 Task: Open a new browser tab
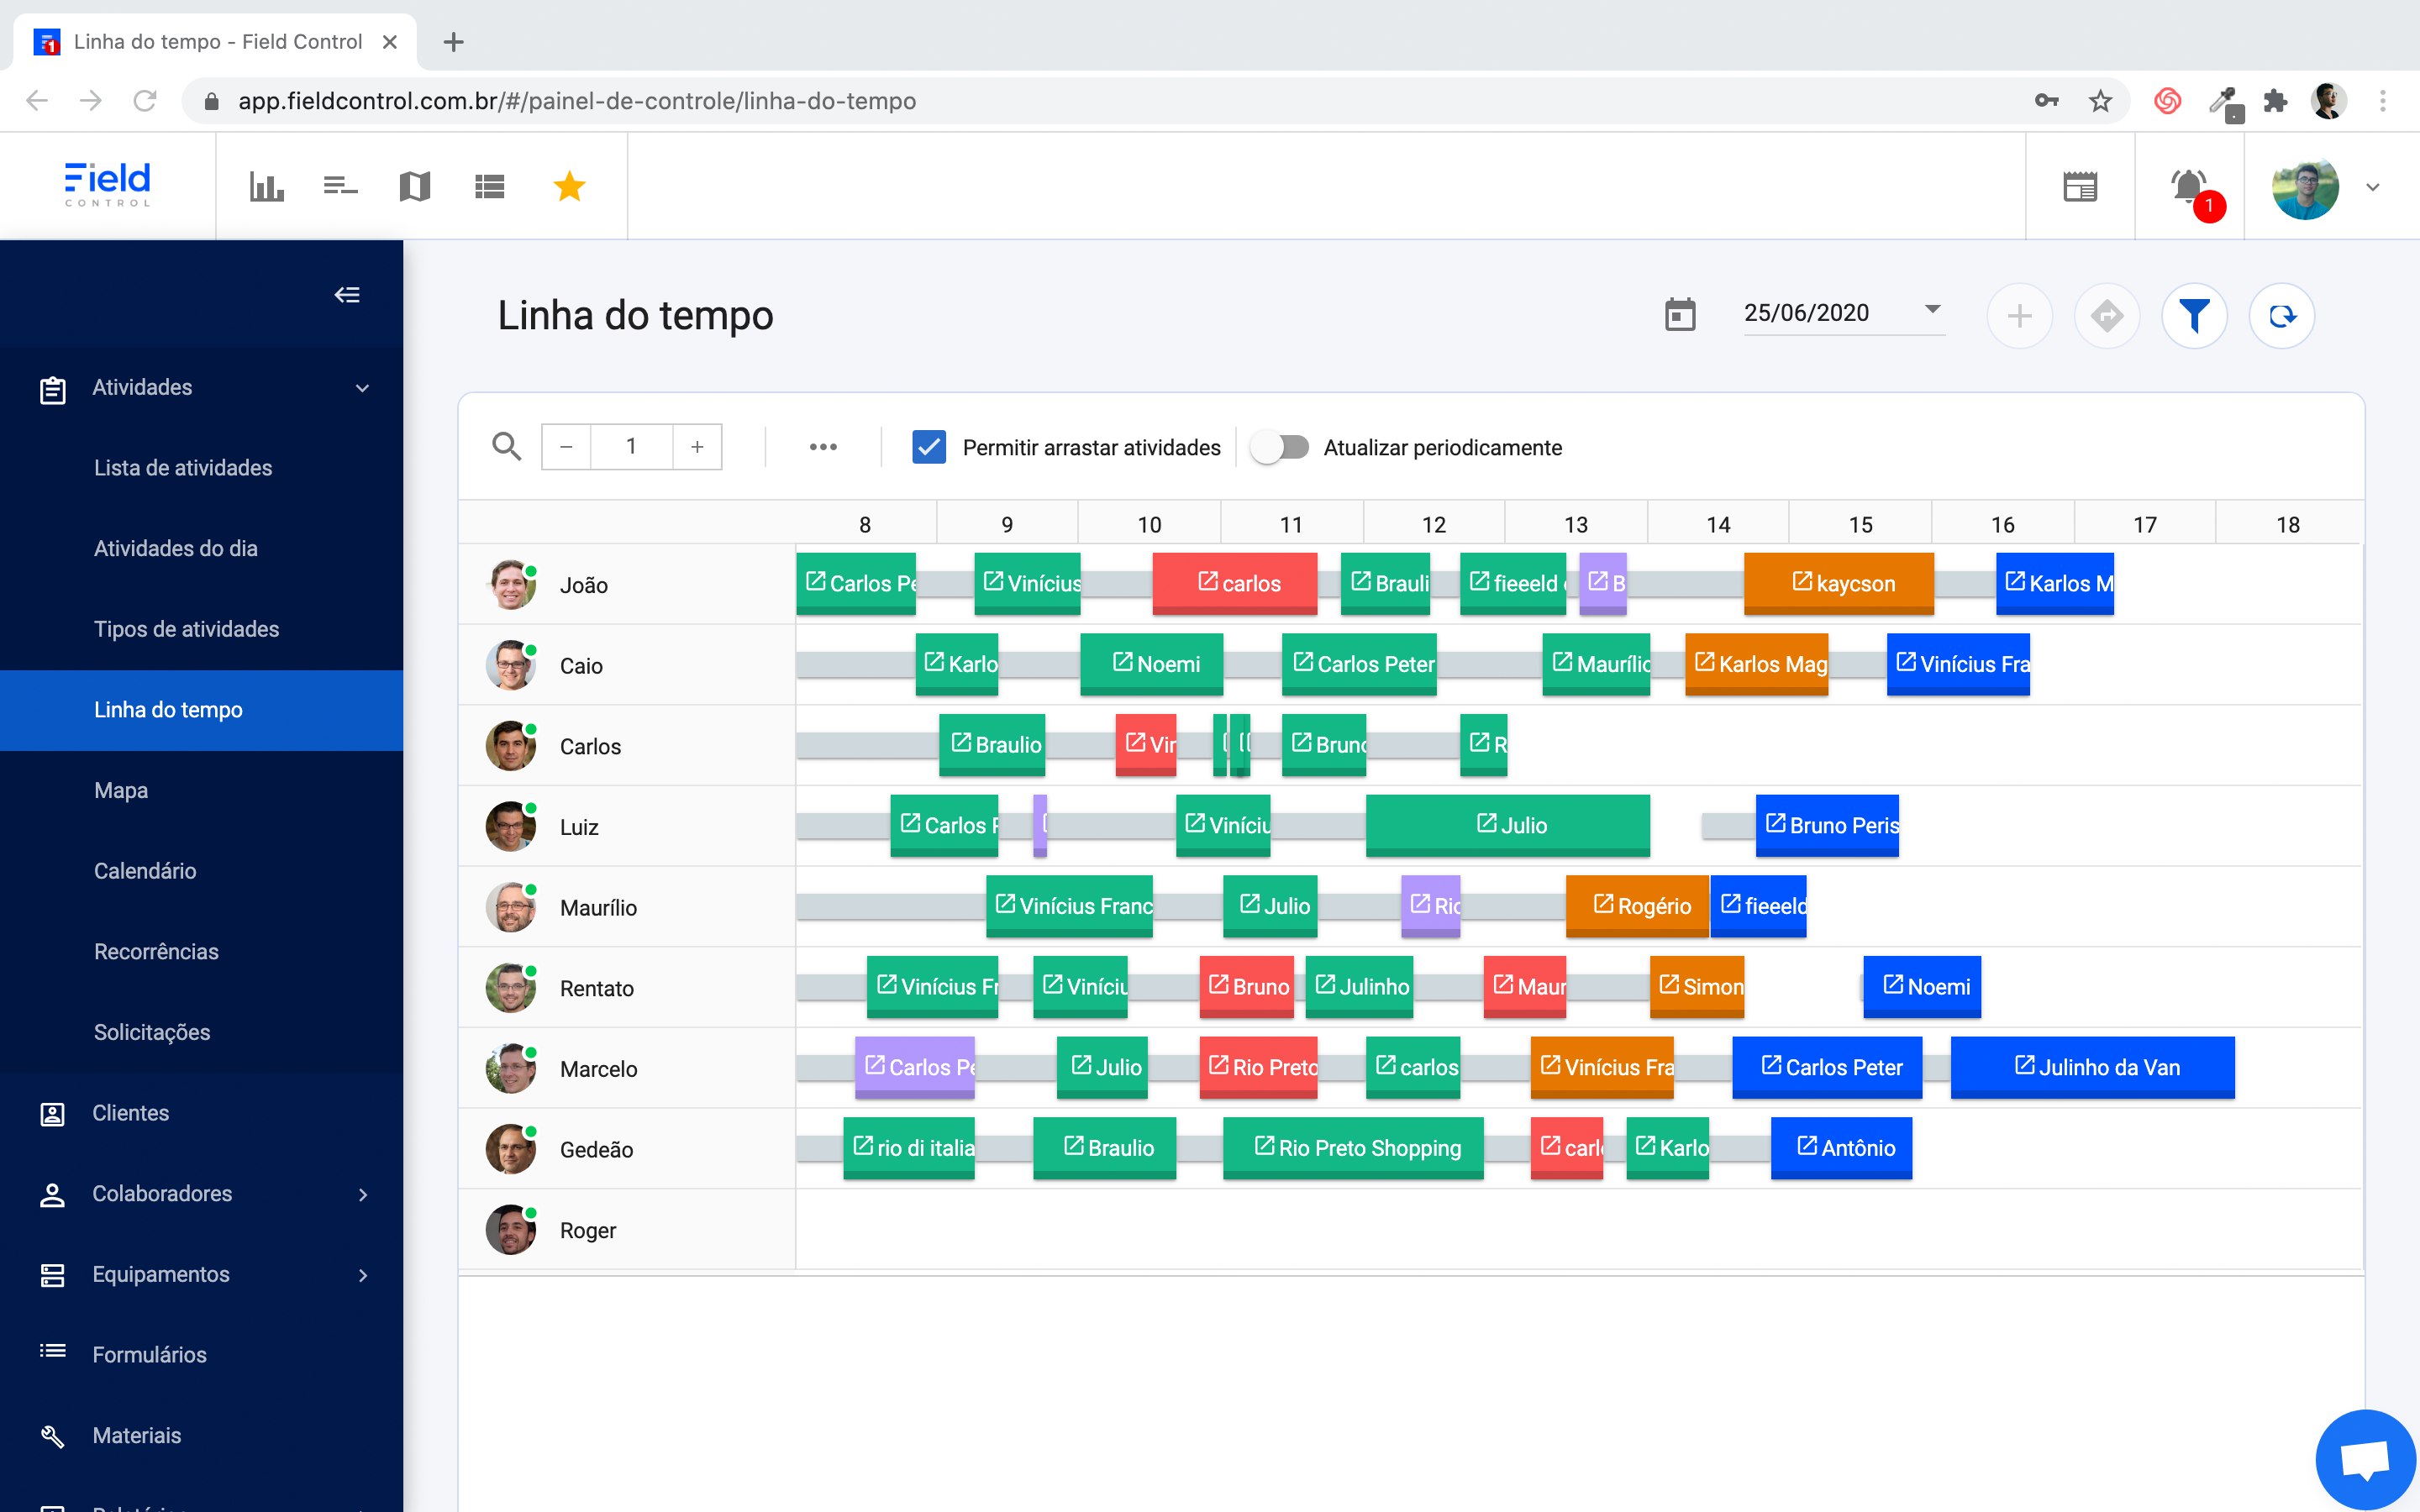(x=453, y=42)
